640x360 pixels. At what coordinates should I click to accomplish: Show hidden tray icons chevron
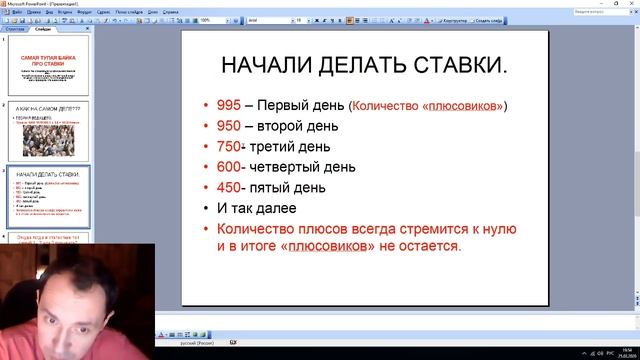point(584,353)
